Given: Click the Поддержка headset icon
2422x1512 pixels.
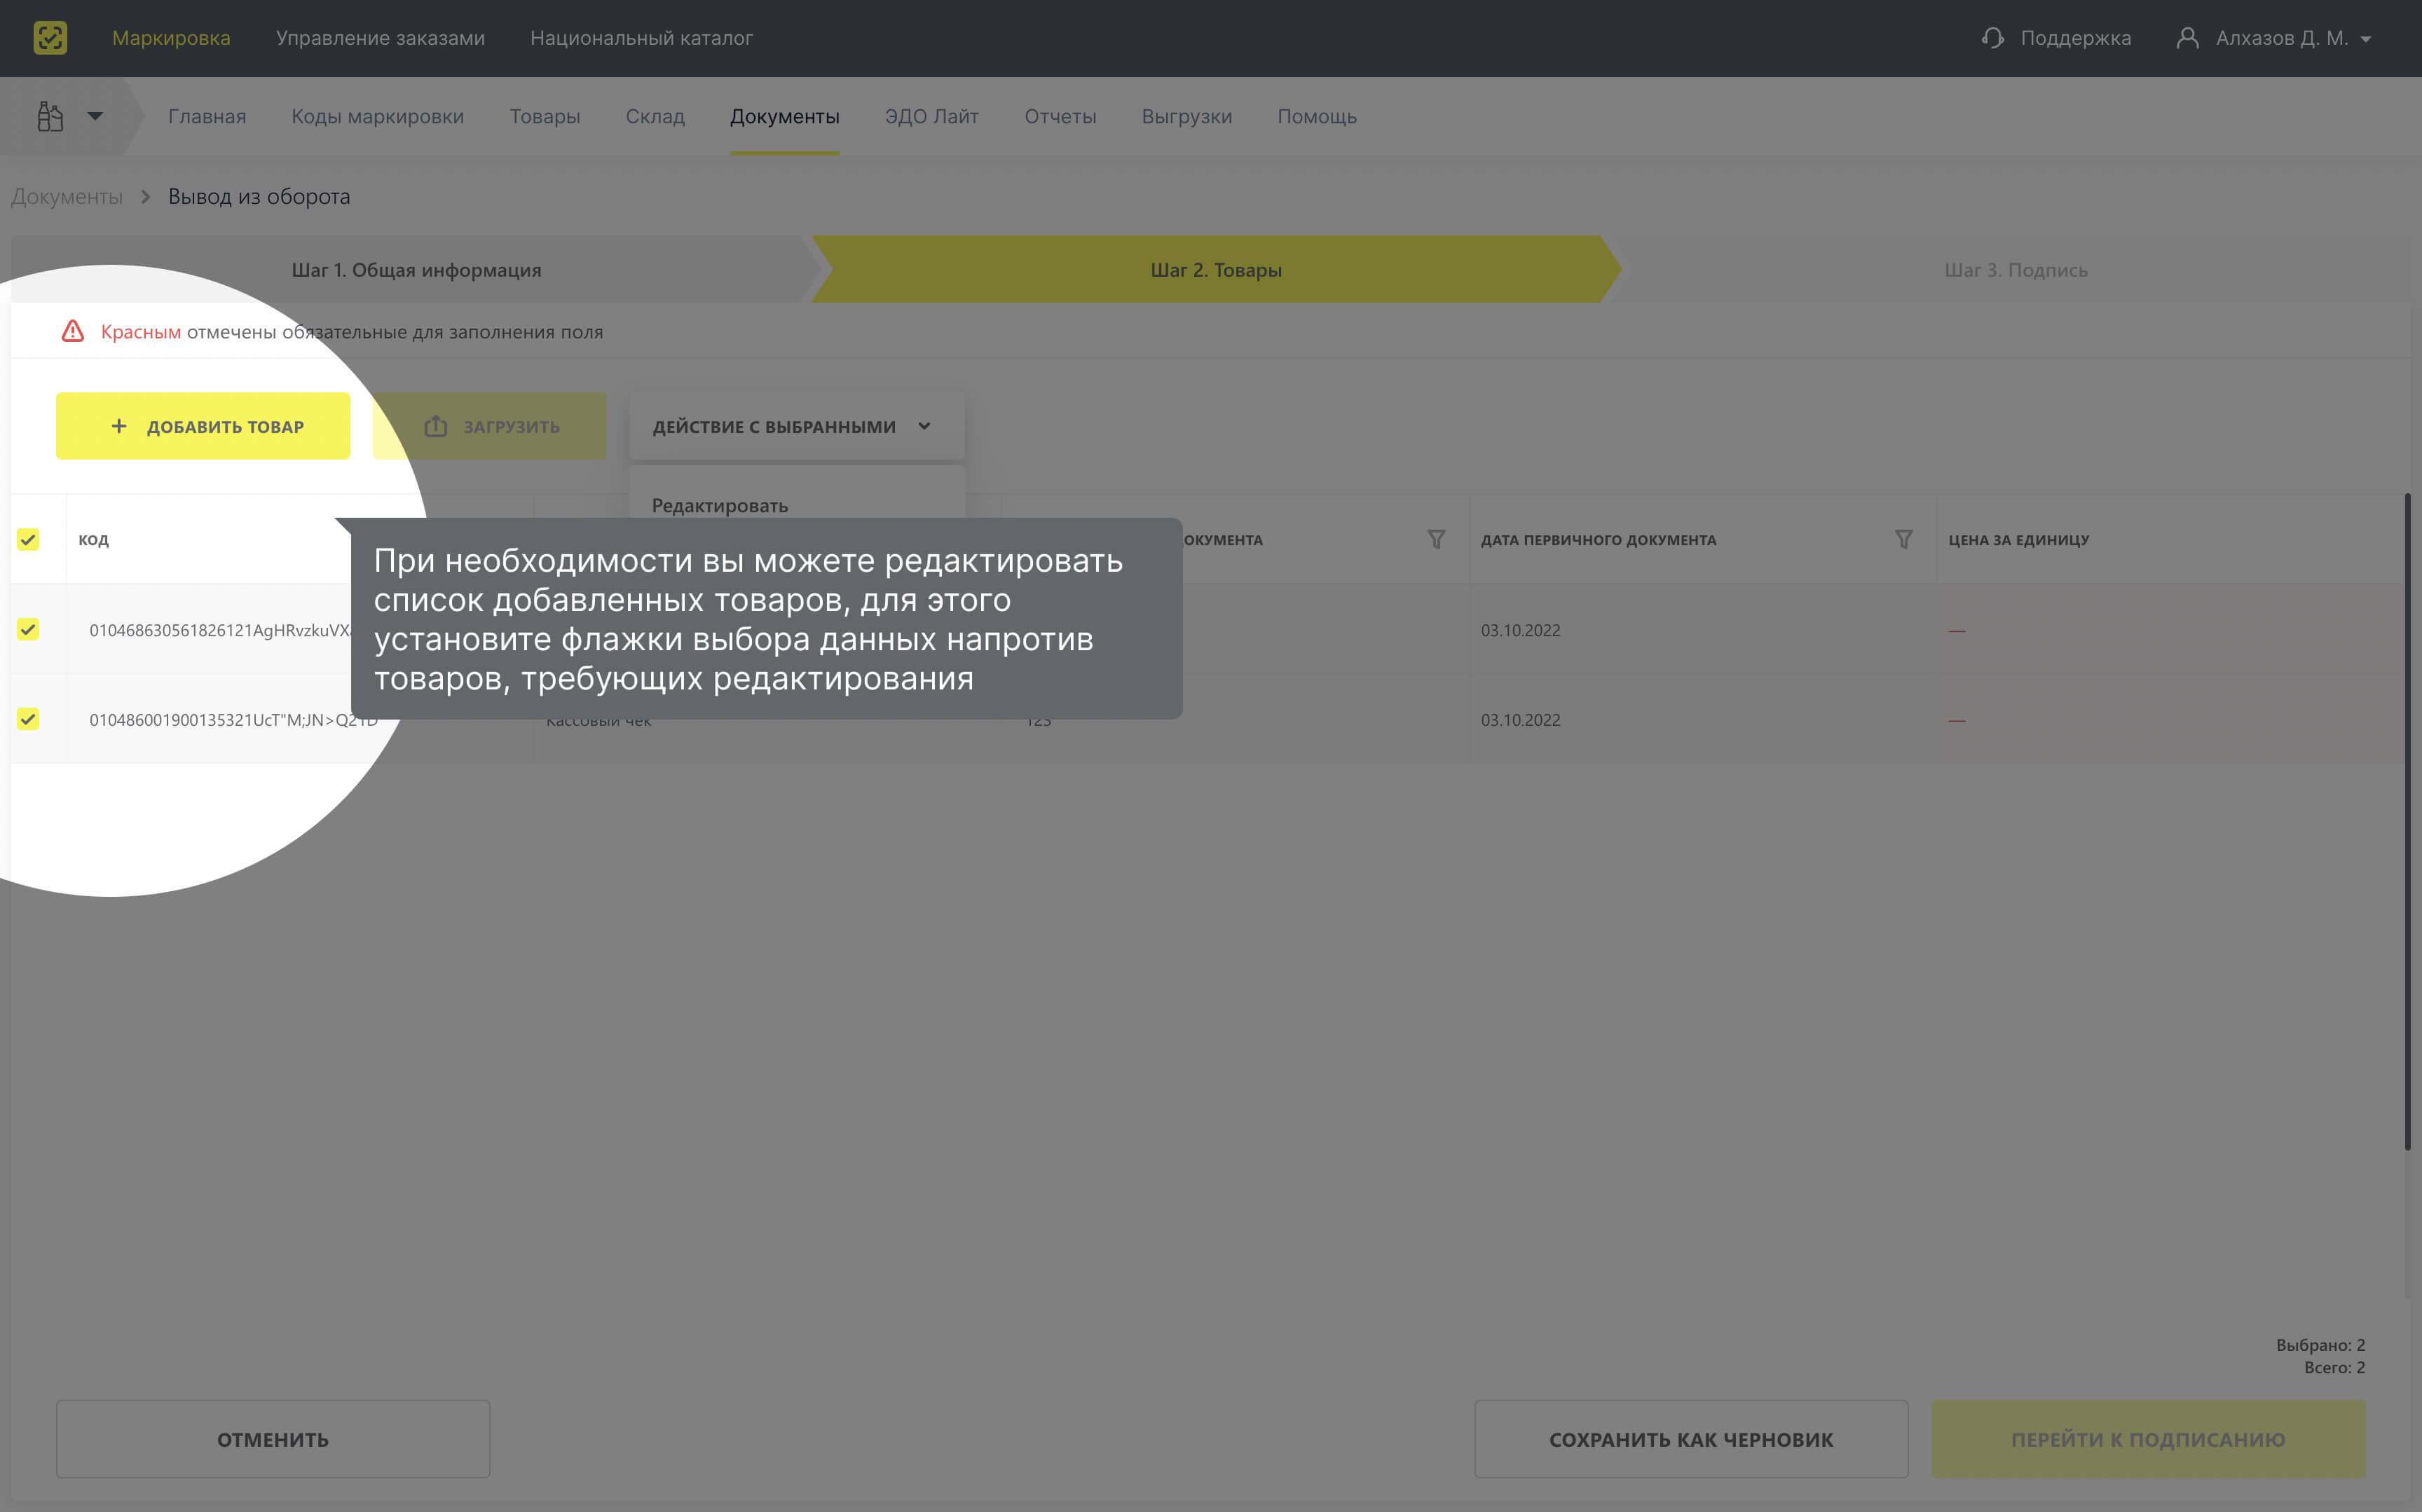Looking at the screenshot, I should pos(1992,38).
